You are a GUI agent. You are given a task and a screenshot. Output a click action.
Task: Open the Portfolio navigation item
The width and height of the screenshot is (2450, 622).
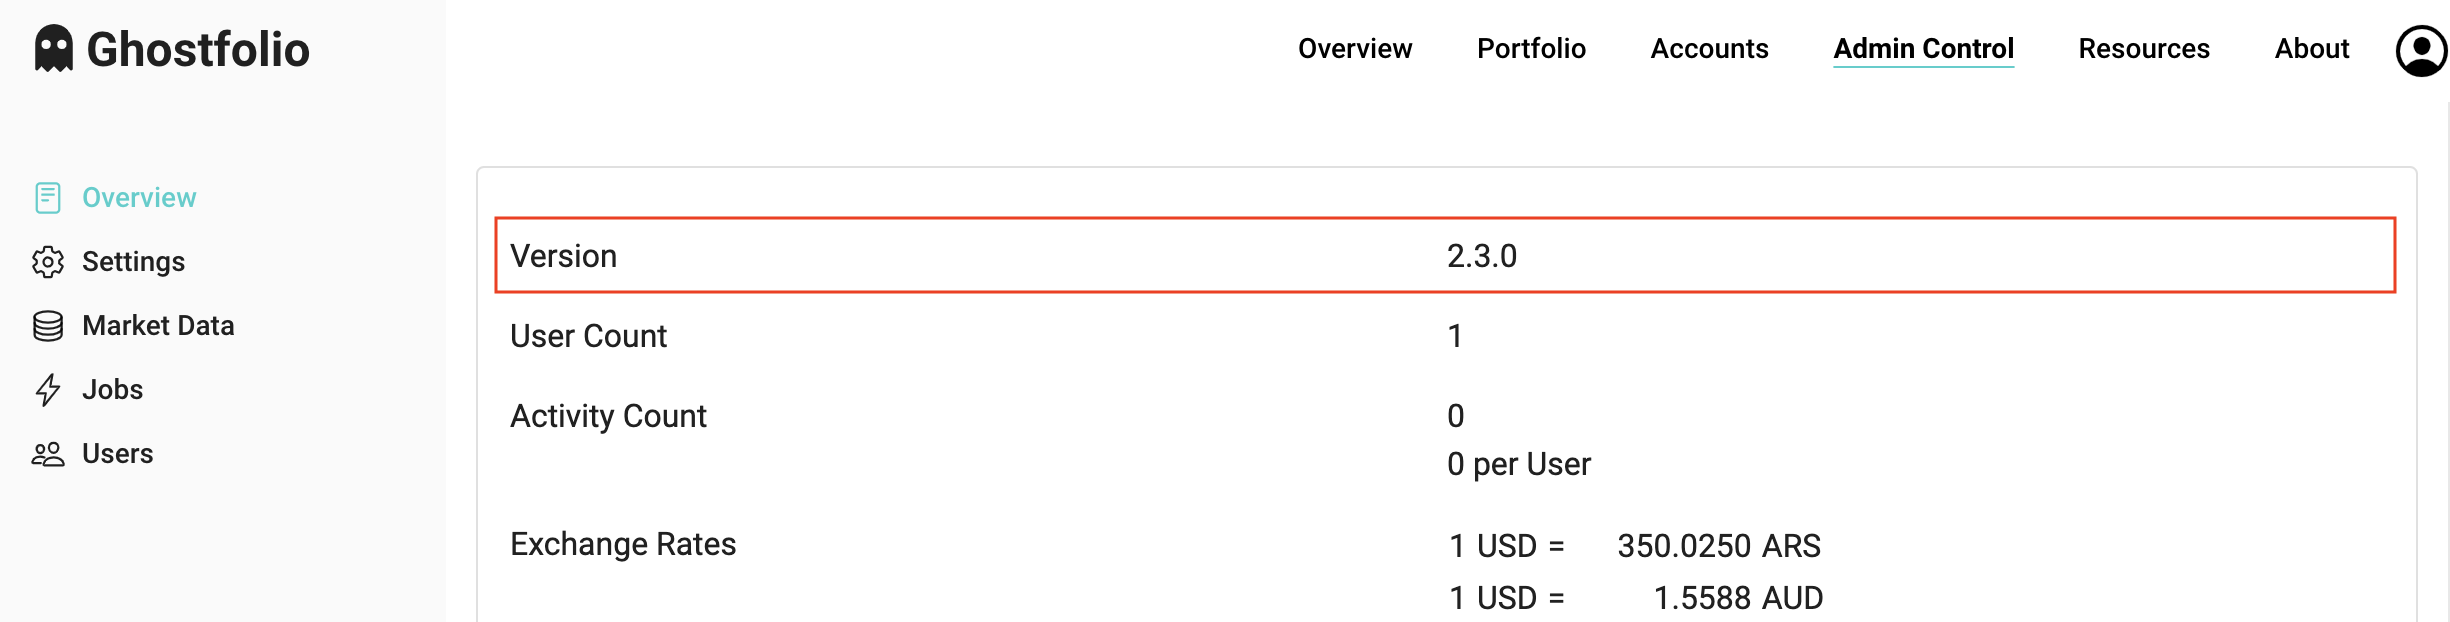[x=1531, y=48]
